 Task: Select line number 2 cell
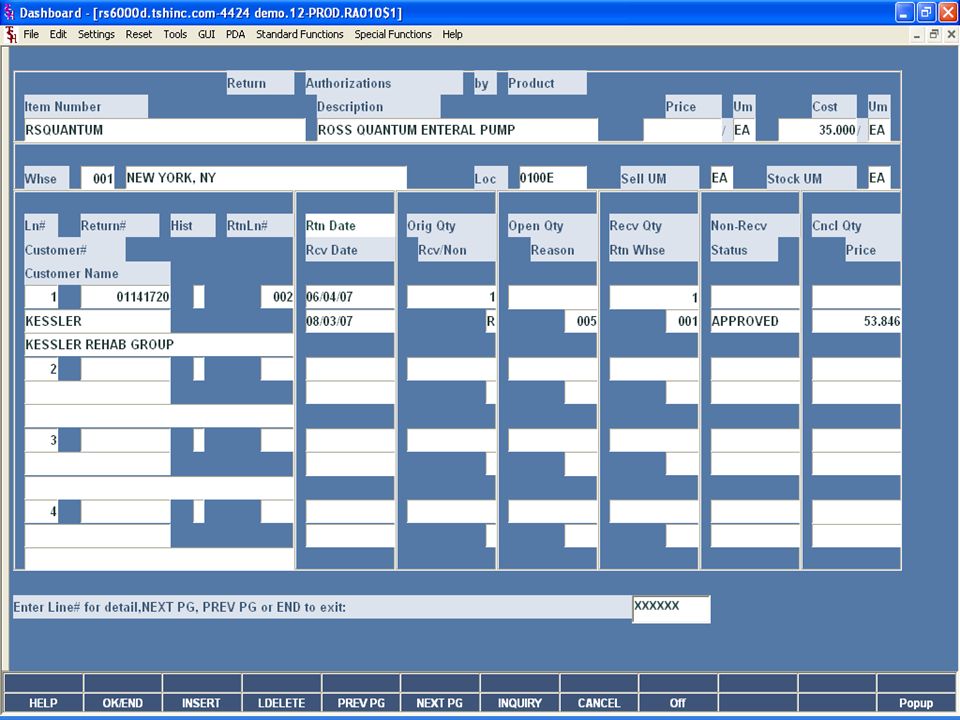pyautogui.click(x=41, y=369)
